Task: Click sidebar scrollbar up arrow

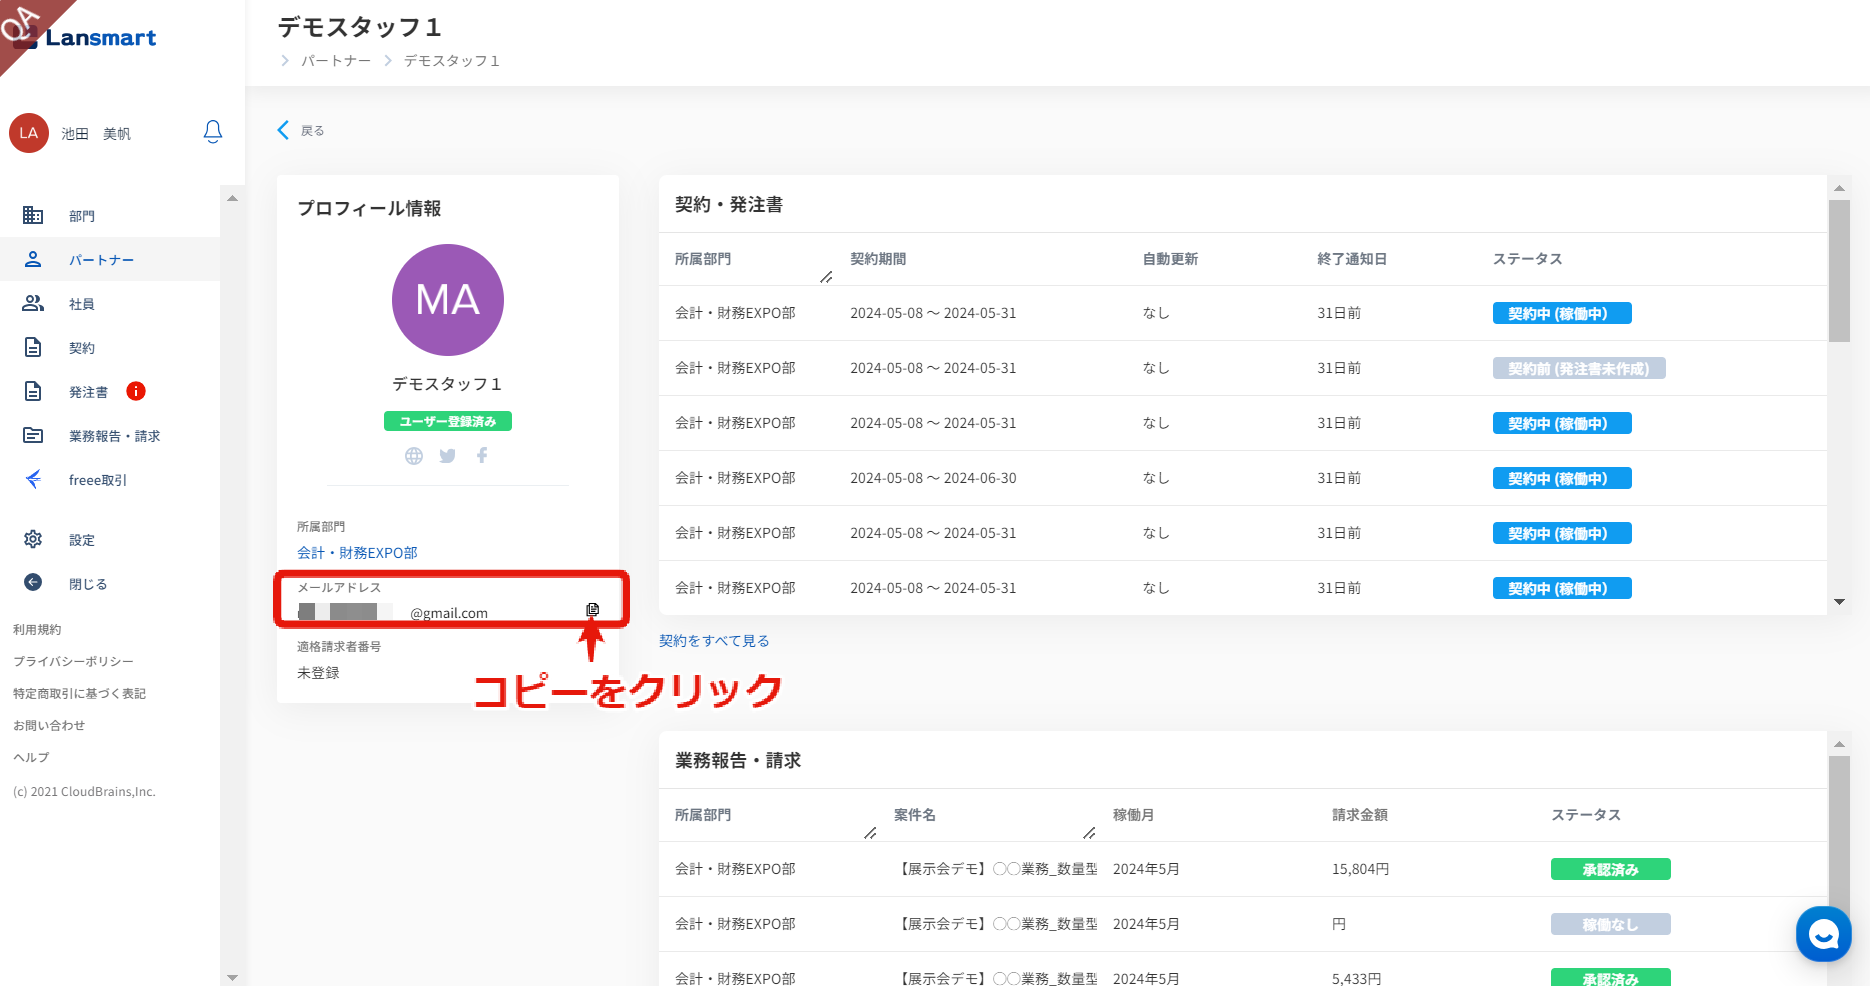Action: (x=232, y=198)
